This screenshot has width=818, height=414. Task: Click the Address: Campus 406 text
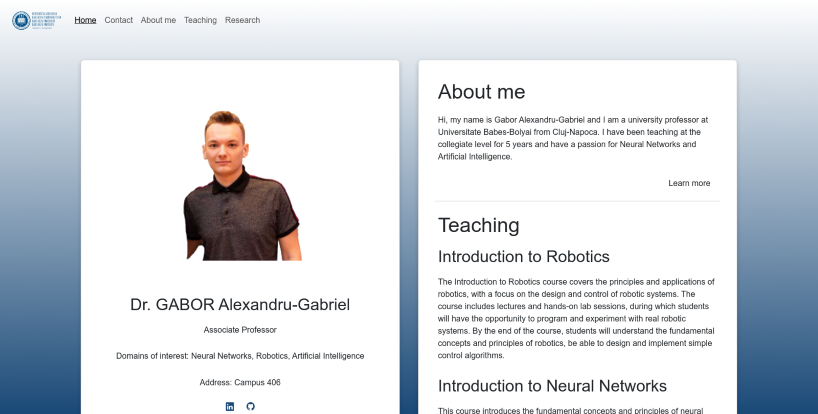pos(240,383)
